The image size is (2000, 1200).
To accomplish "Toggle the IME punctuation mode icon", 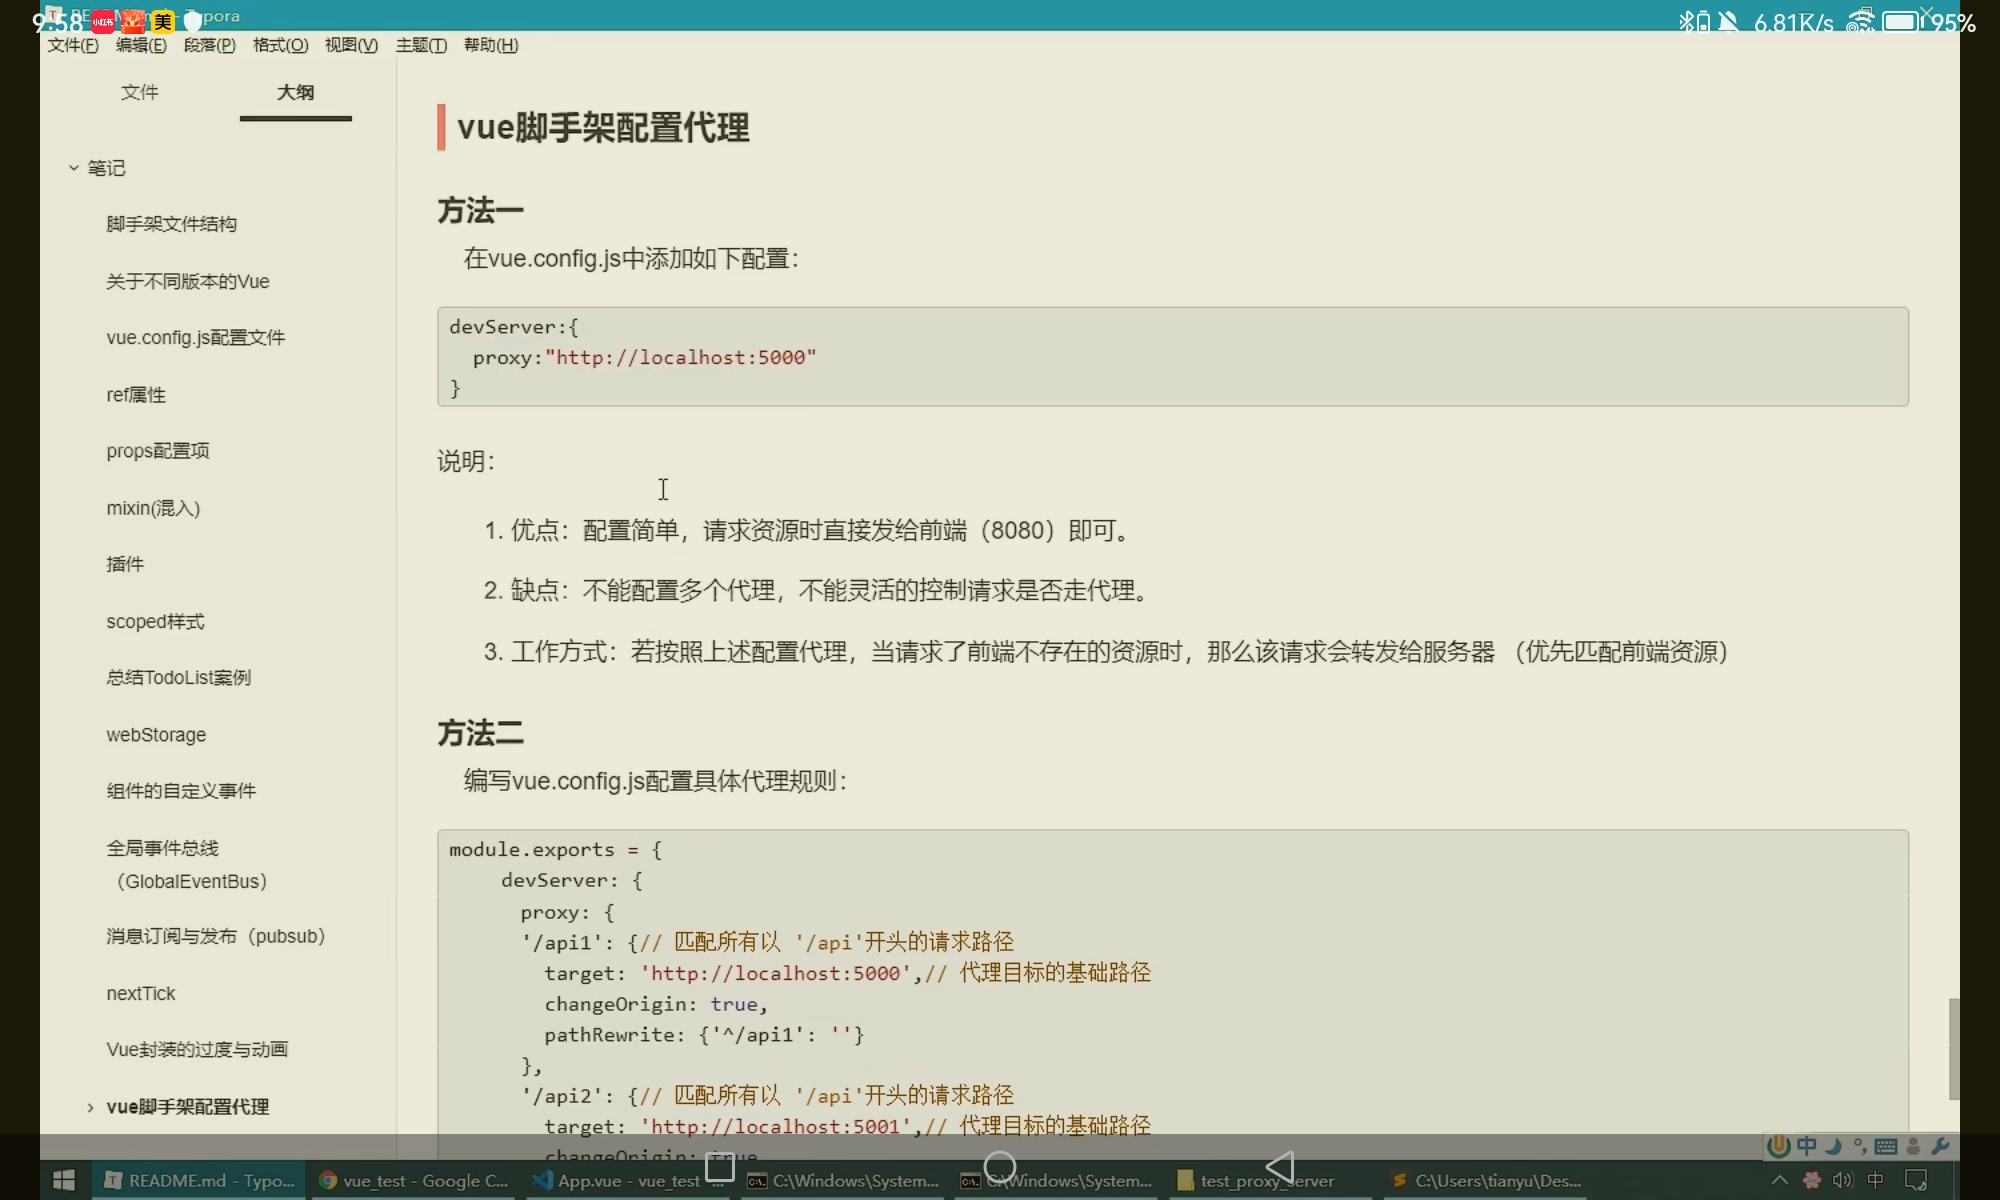I will pyautogui.click(x=1859, y=1146).
